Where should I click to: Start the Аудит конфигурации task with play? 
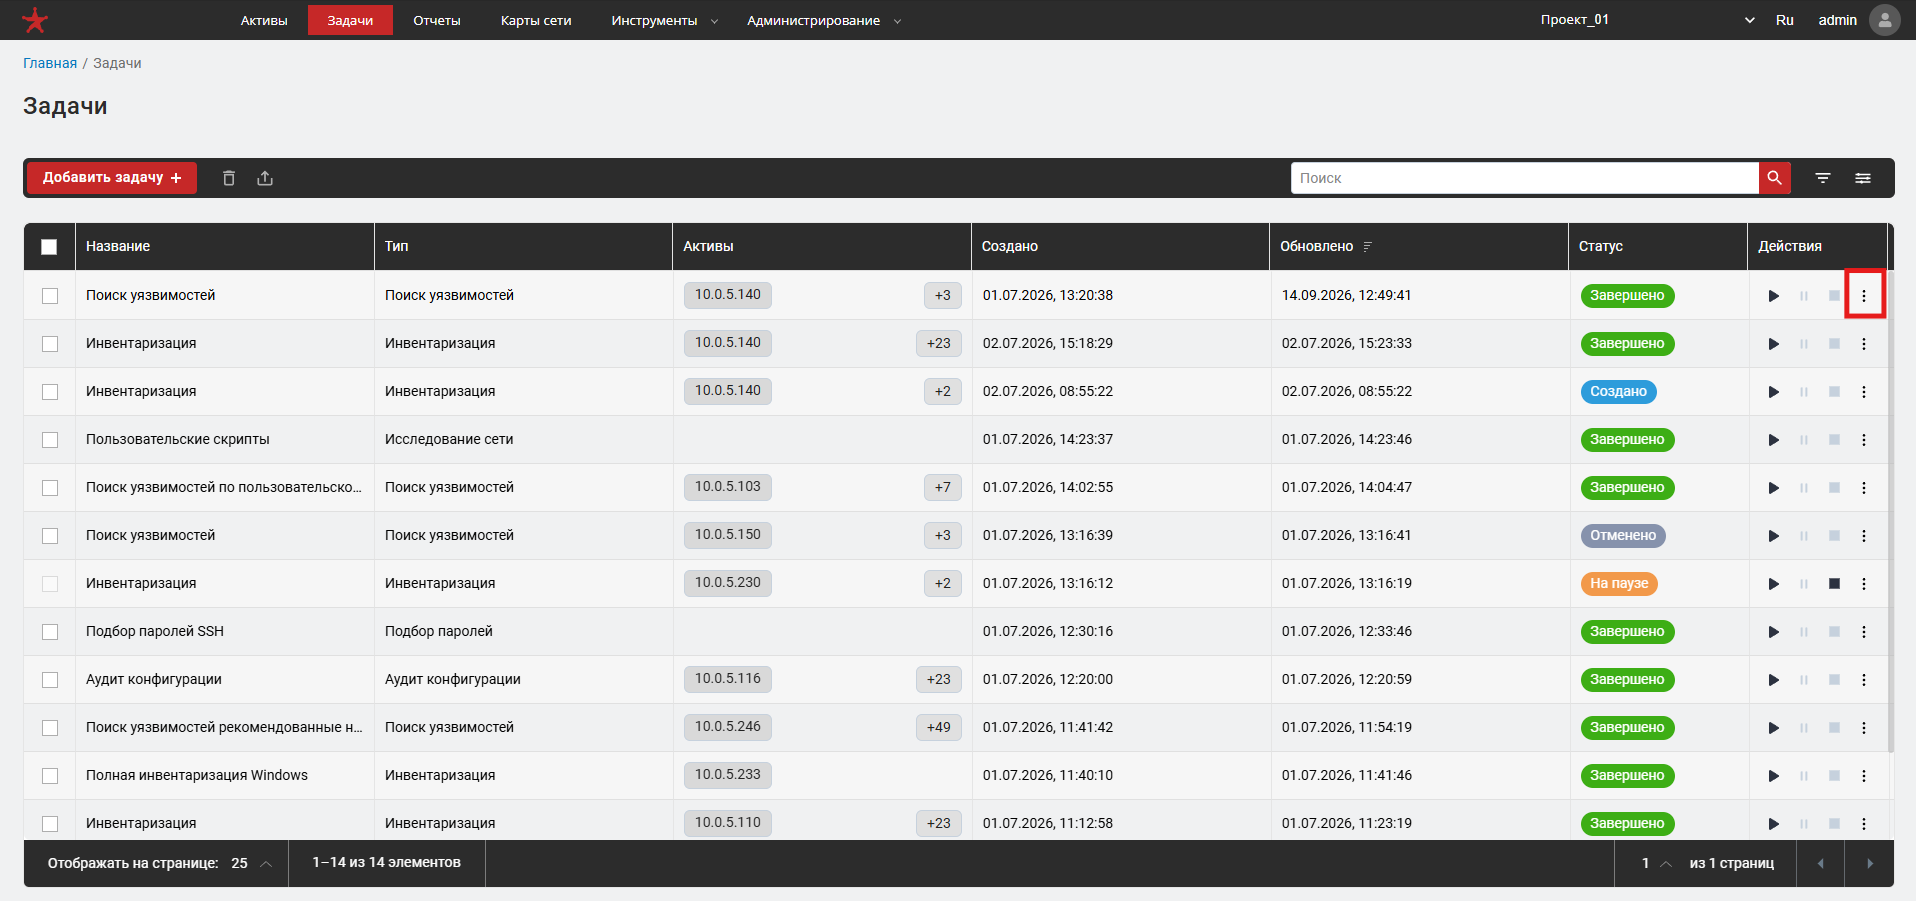[x=1773, y=680]
